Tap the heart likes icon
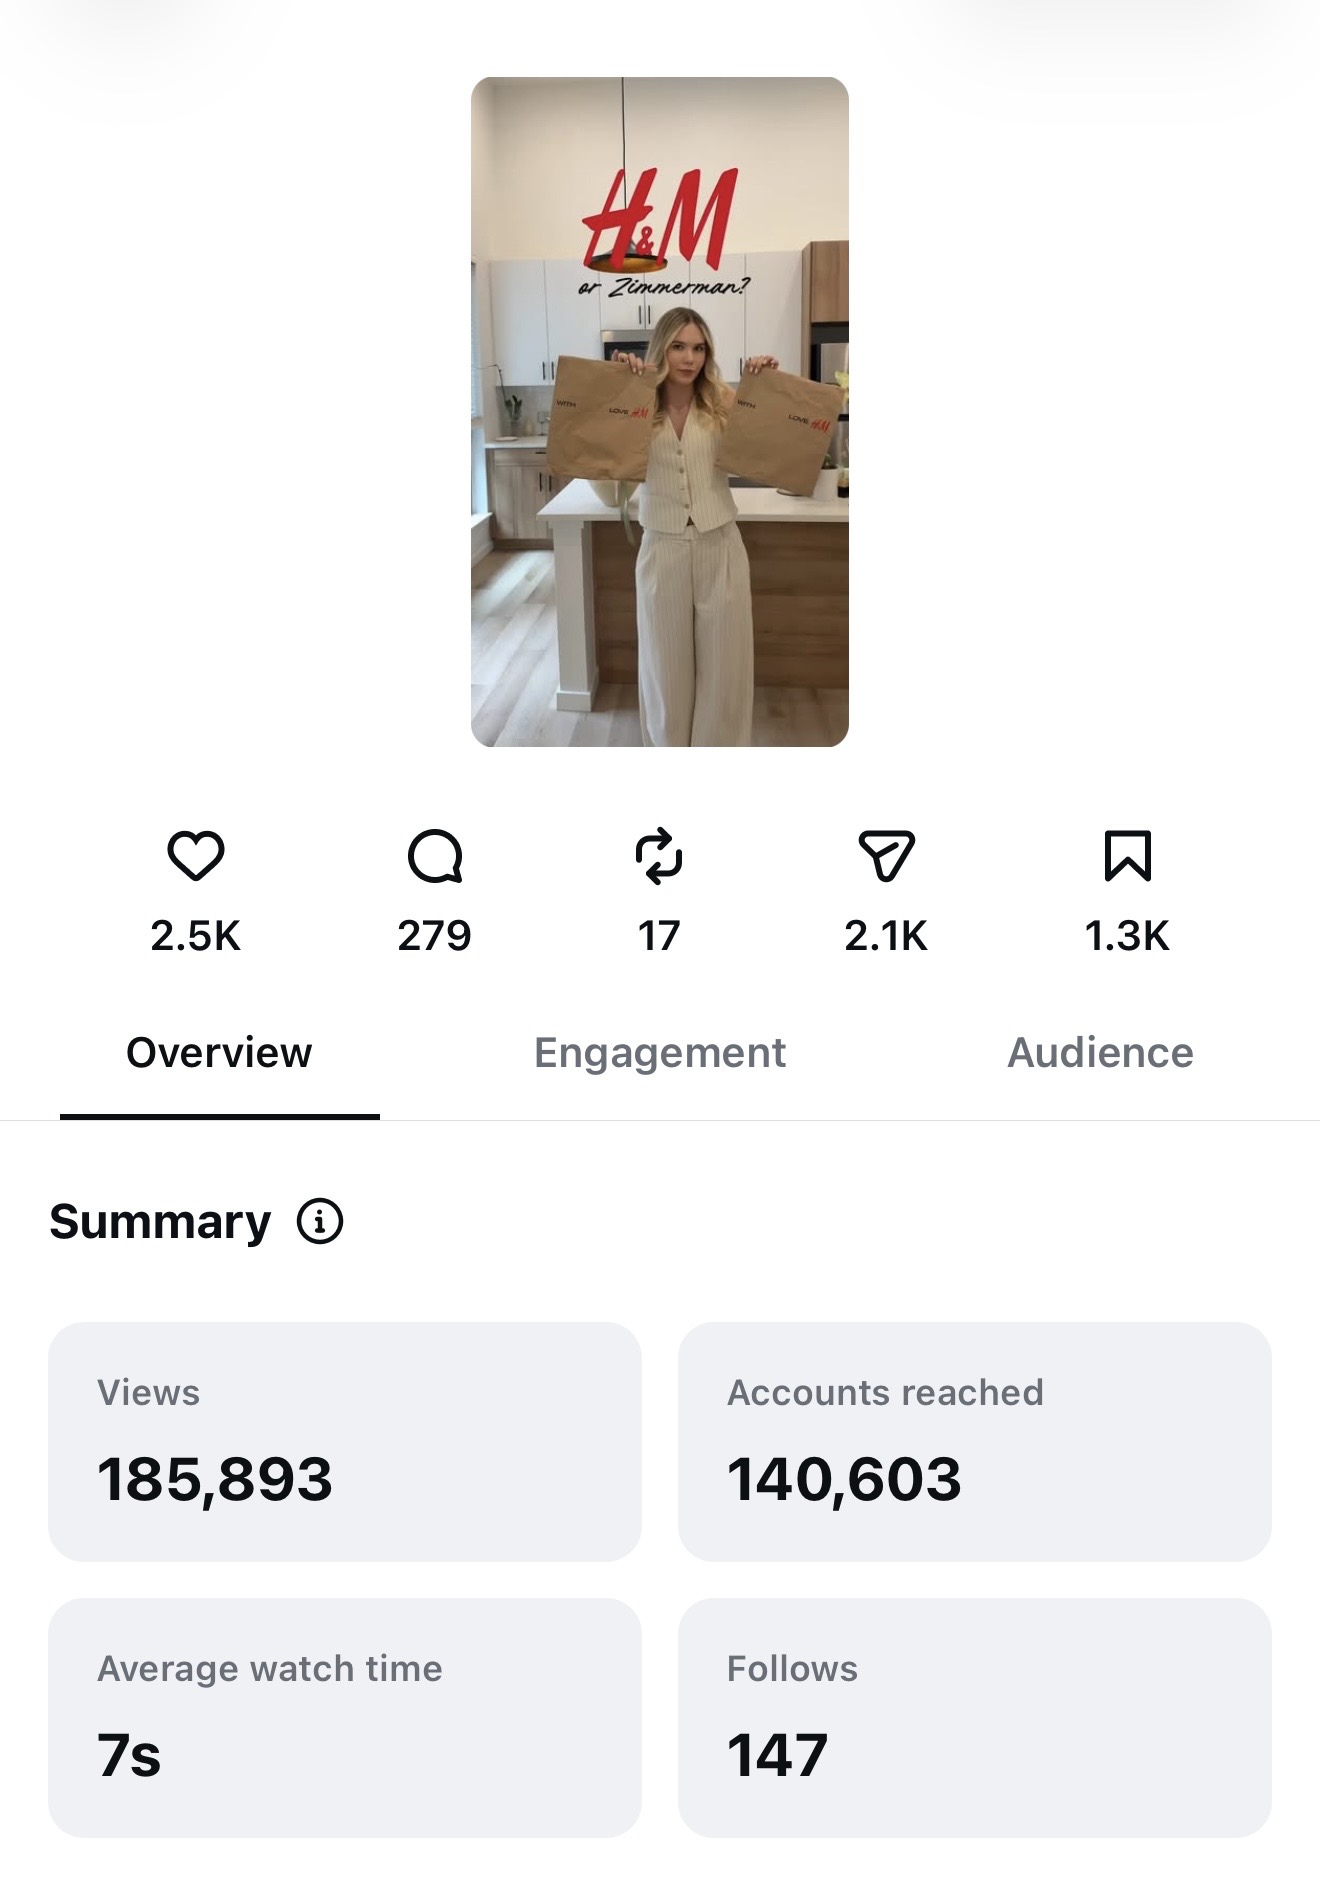Viewport: 1320px width, 1904px height. 195,856
